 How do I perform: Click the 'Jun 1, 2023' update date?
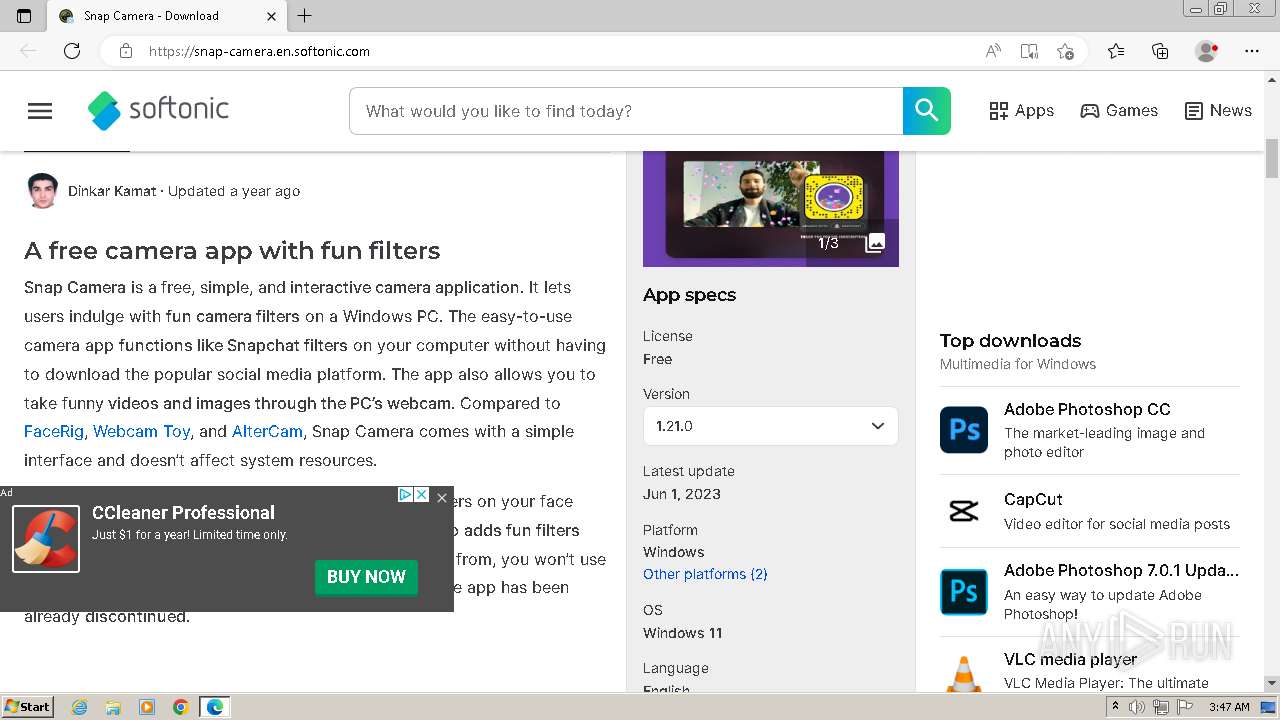682,494
